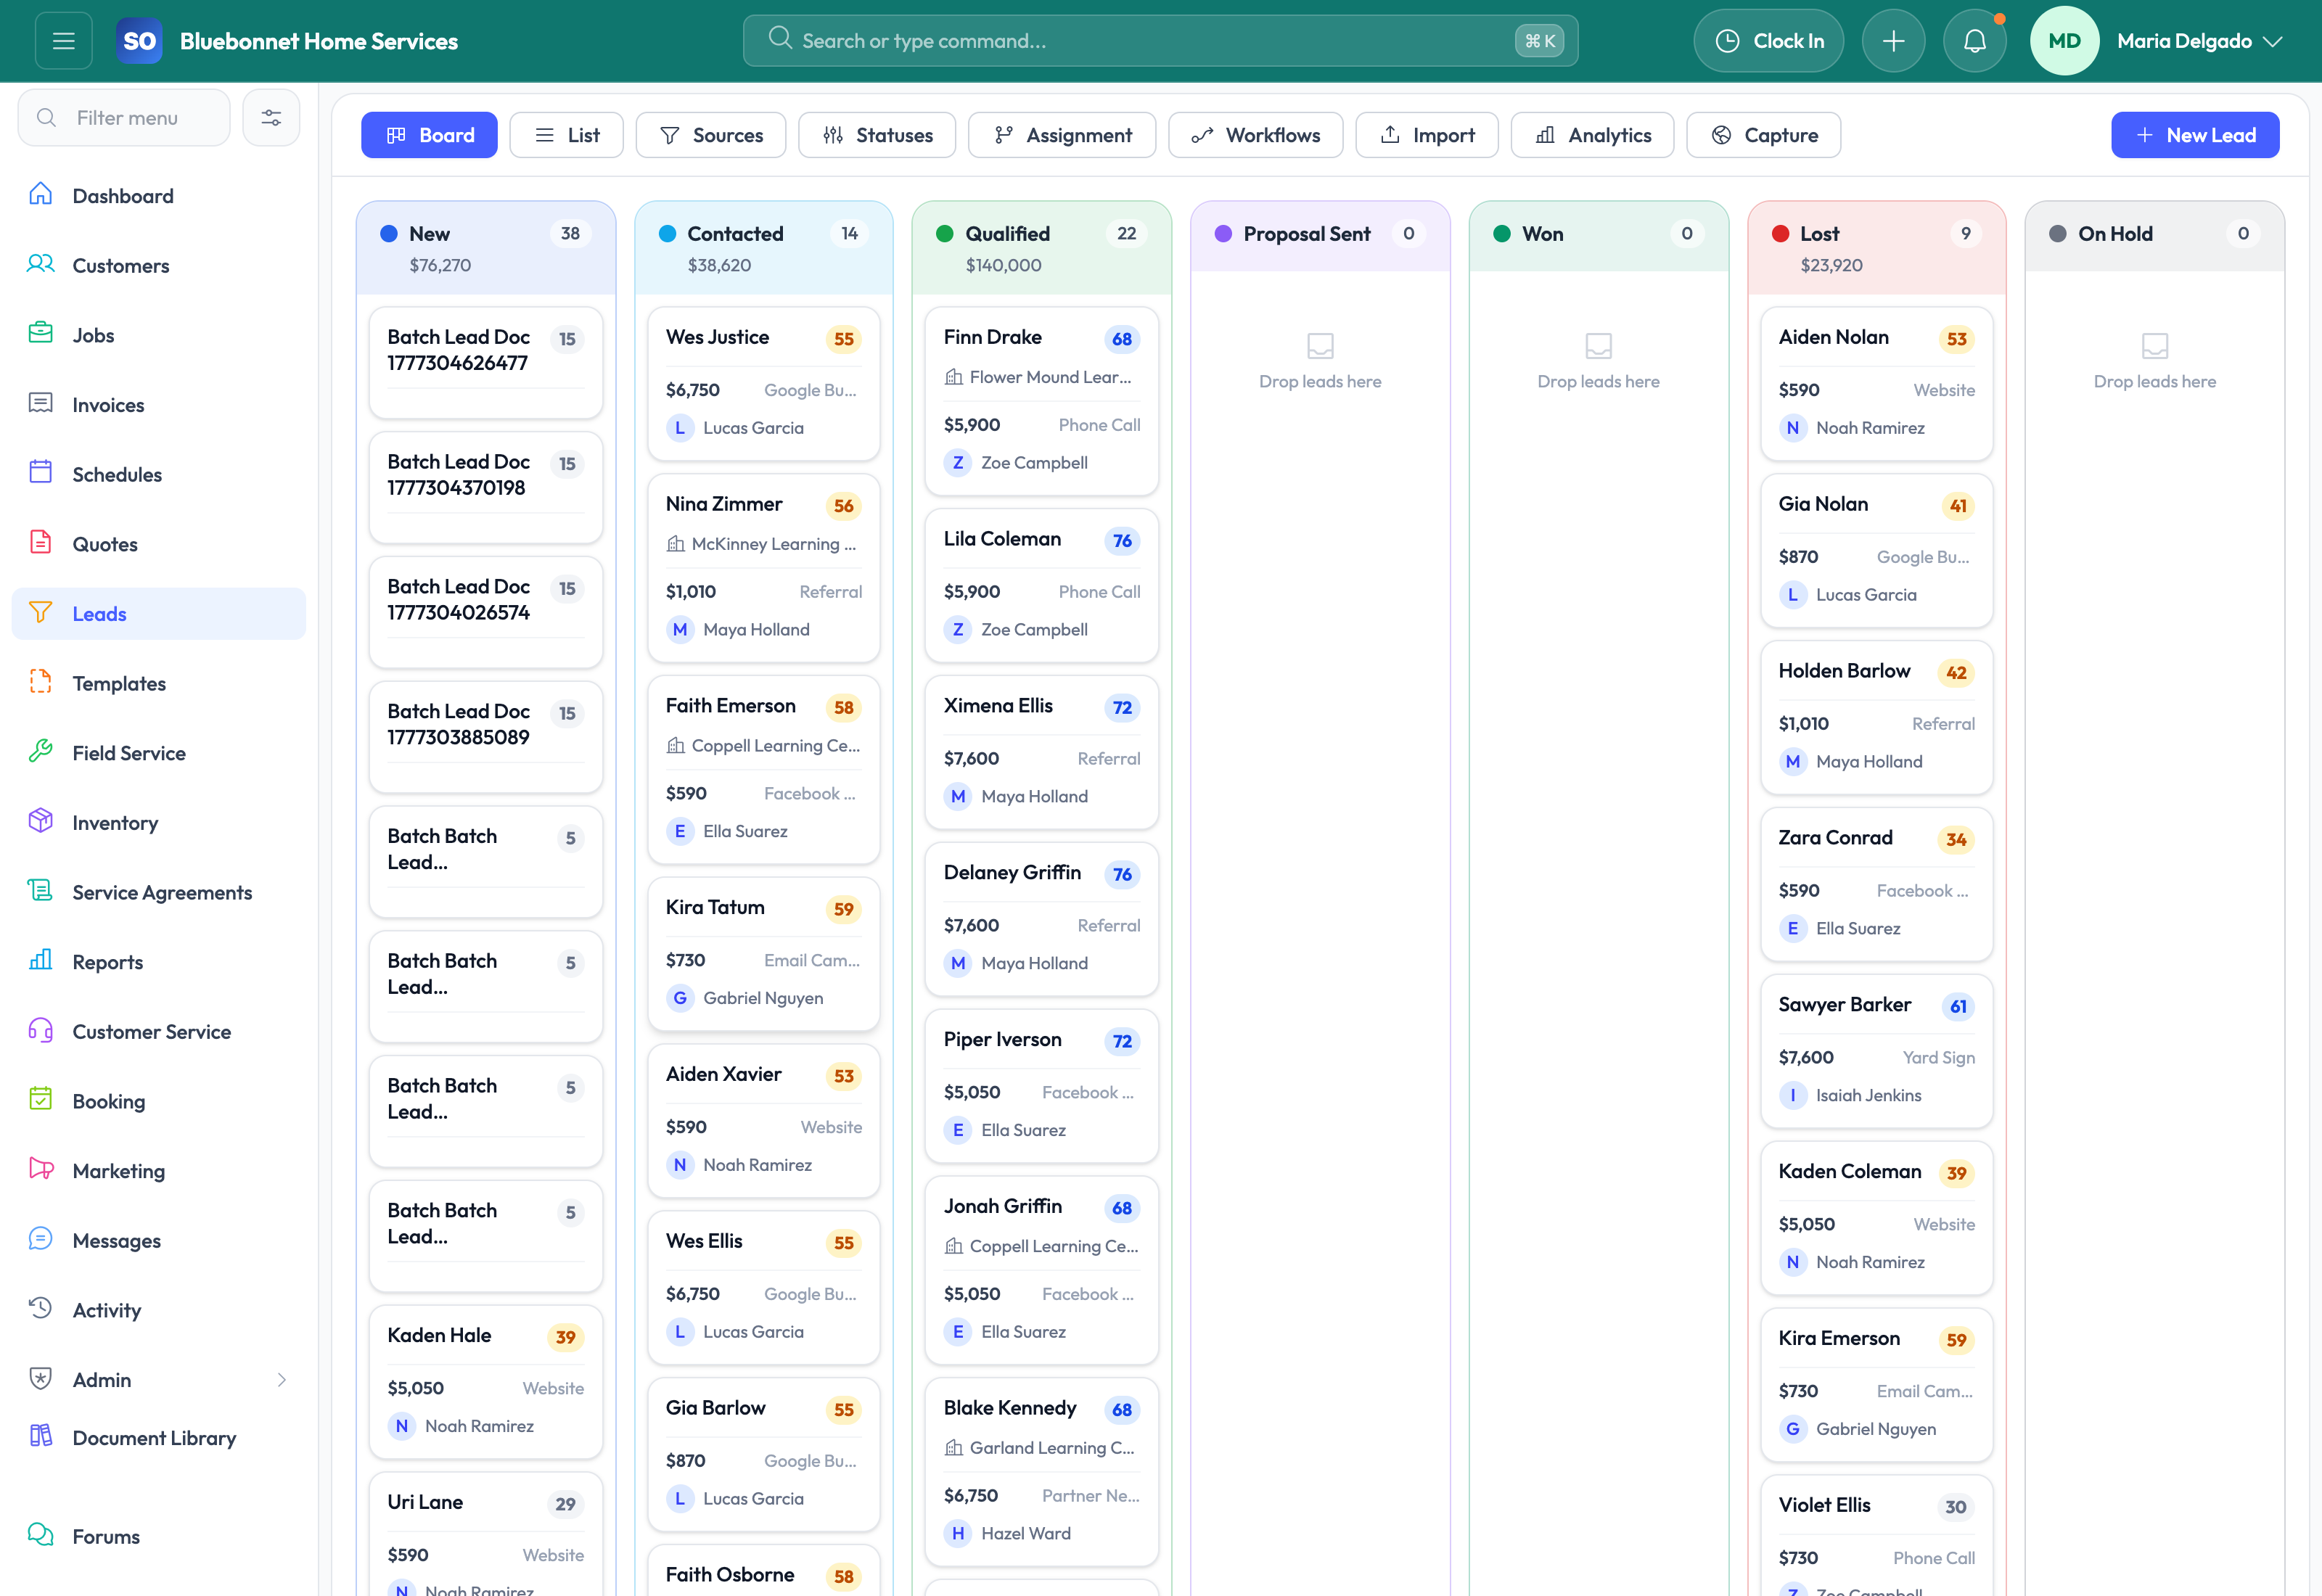The height and width of the screenshot is (1596, 2322).
Task: Open Field Service from the sidebar
Action: click(x=159, y=753)
